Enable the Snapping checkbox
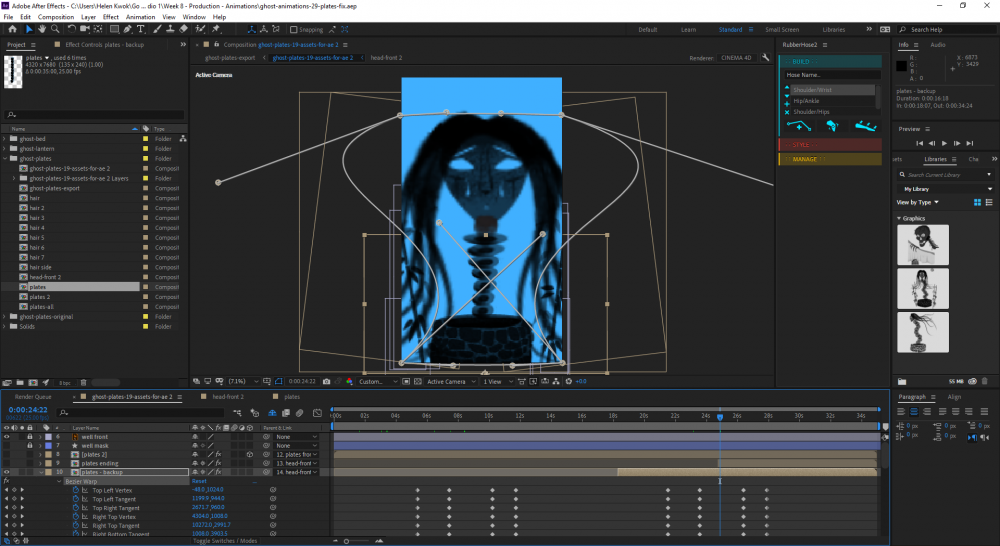 293,29
